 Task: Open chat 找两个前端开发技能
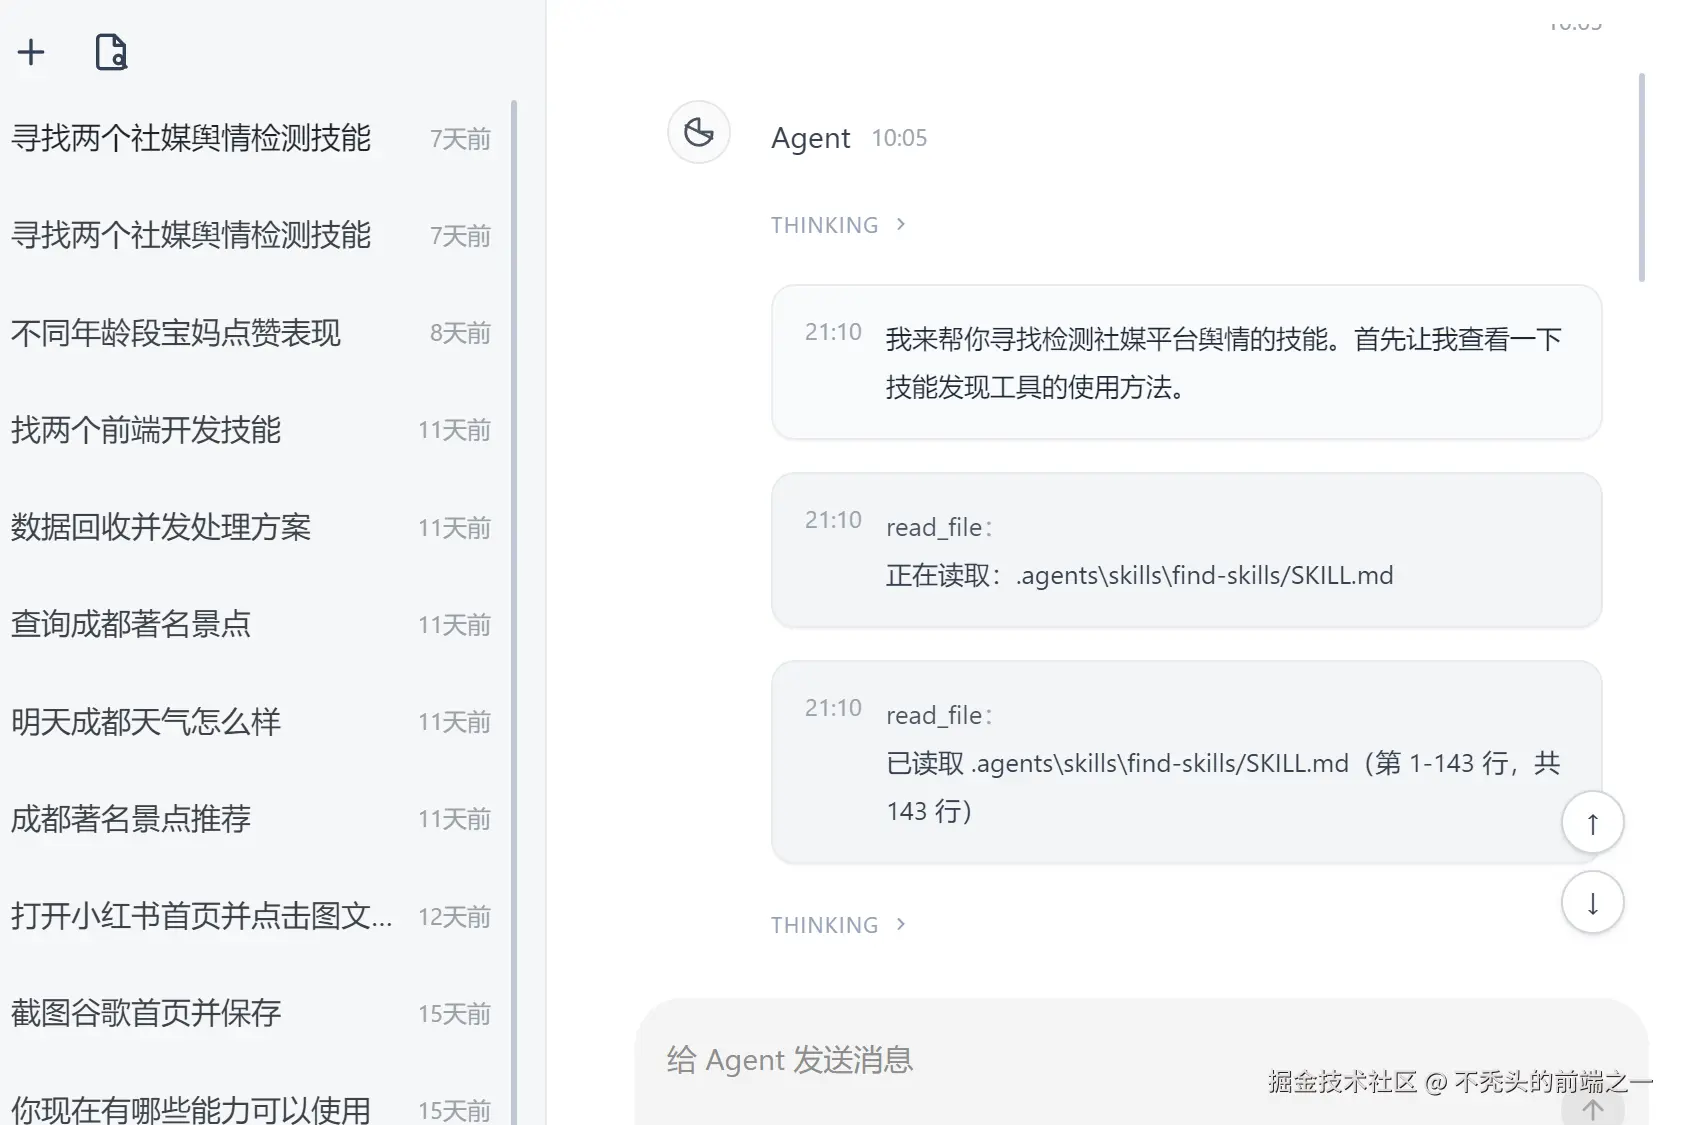click(251, 430)
